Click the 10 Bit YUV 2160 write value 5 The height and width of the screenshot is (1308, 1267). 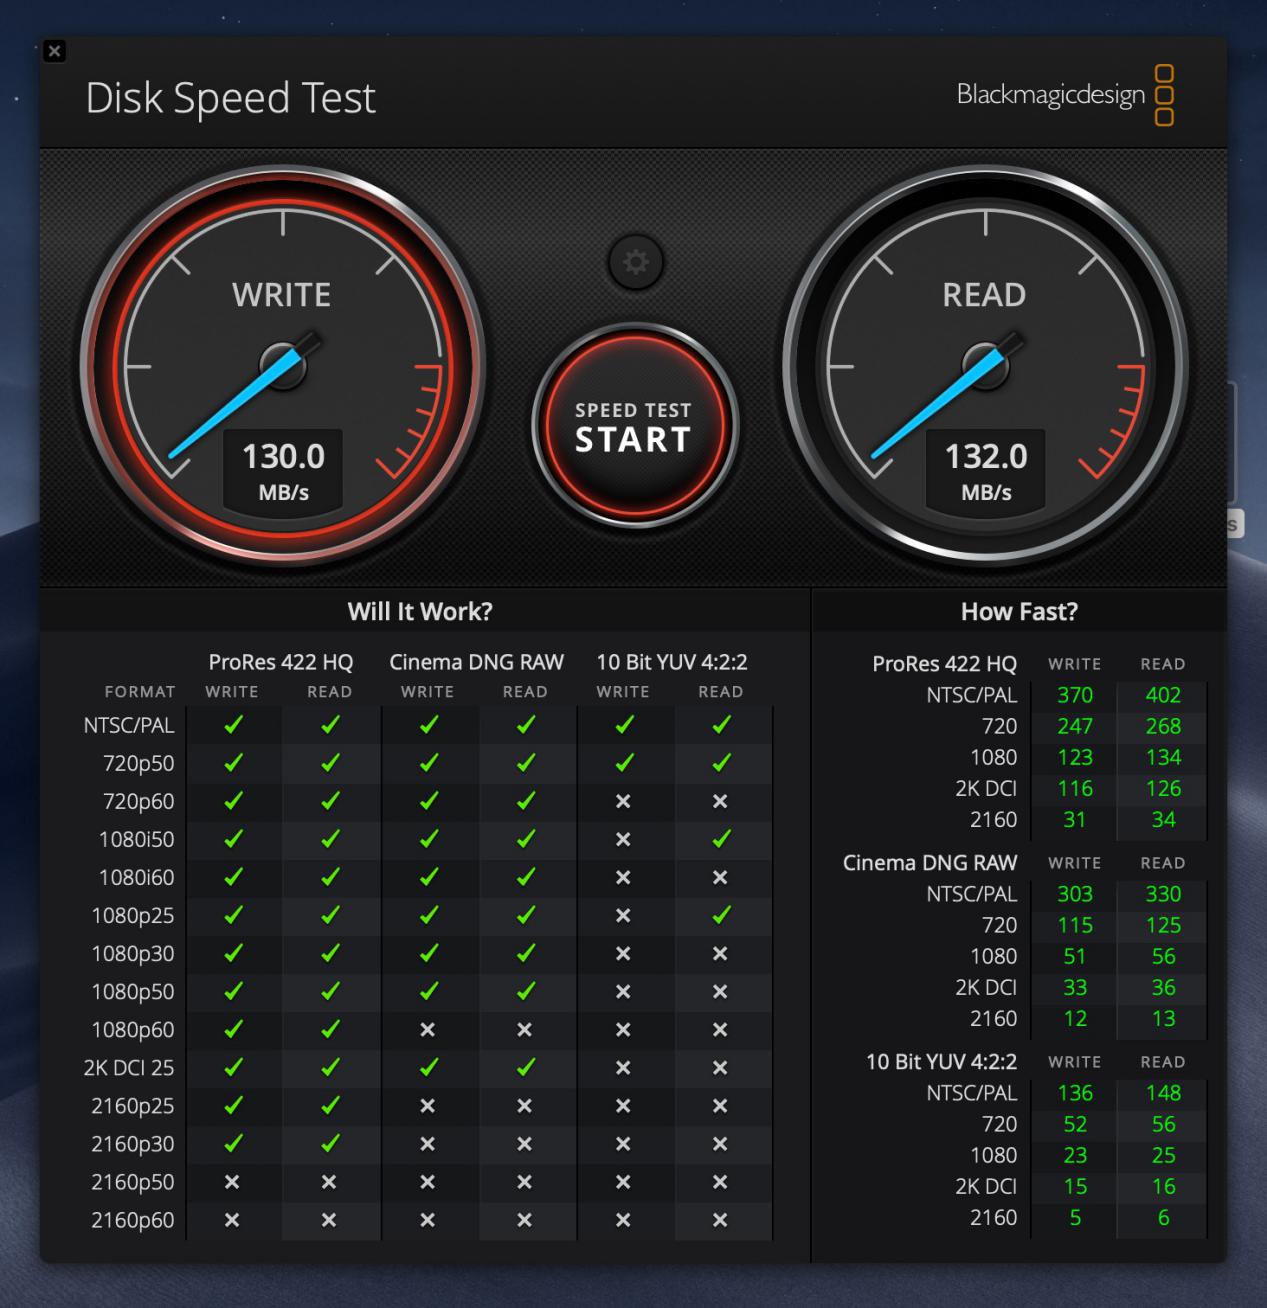click(1075, 1217)
